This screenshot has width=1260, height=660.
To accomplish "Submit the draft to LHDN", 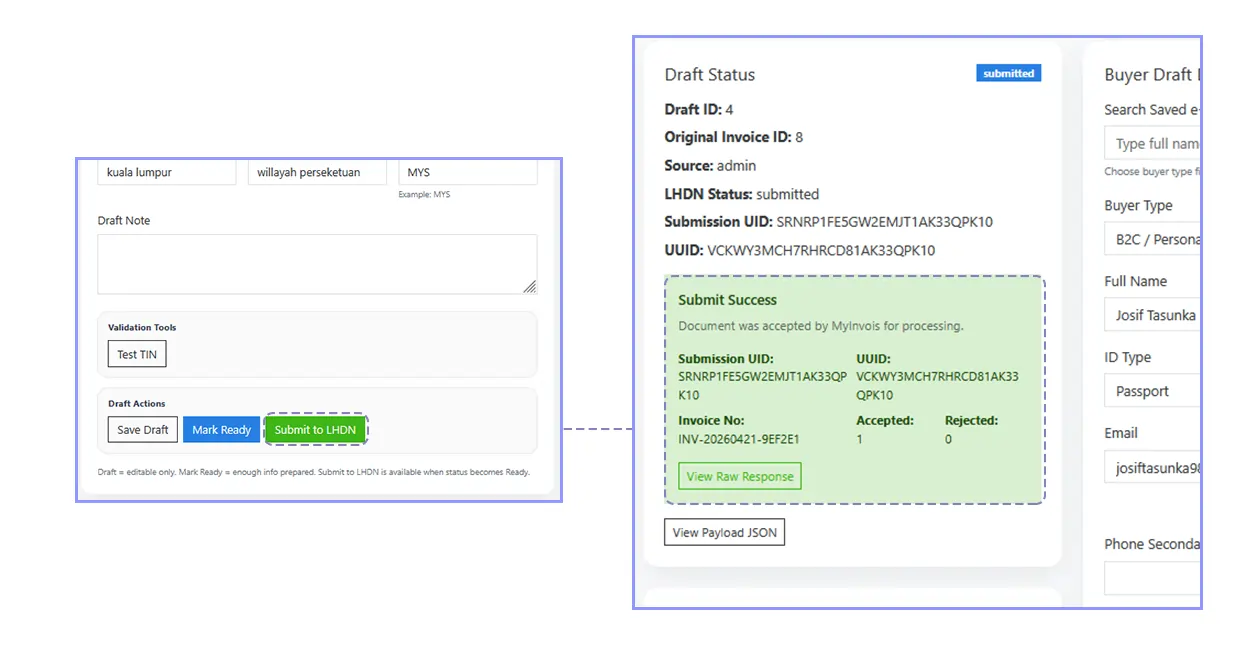I will click(316, 429).
